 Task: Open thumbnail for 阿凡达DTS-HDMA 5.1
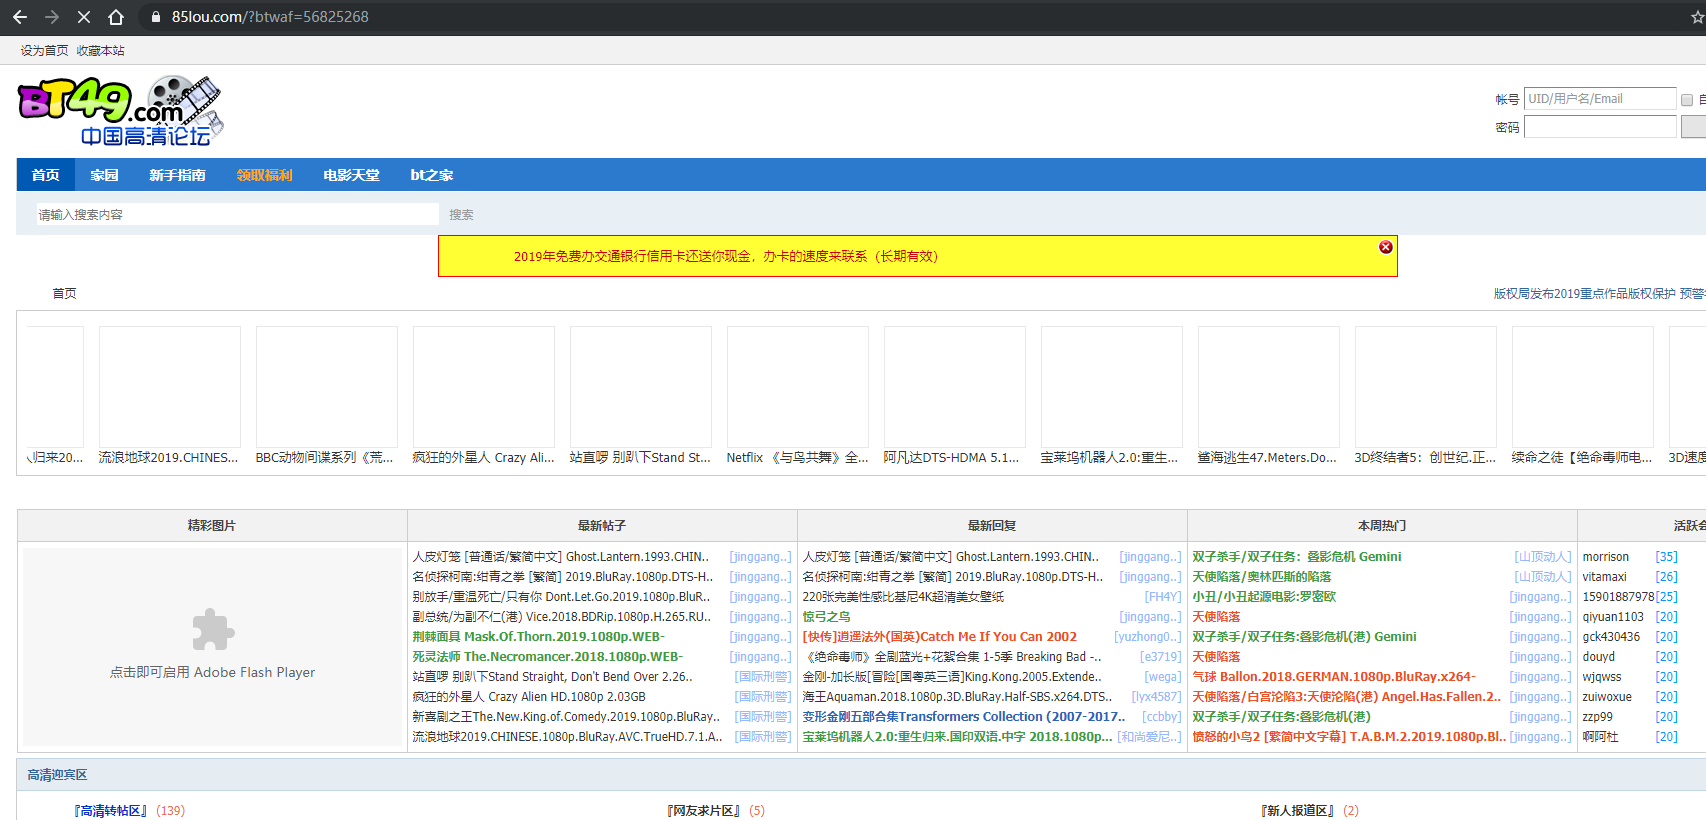coord(955,386)
